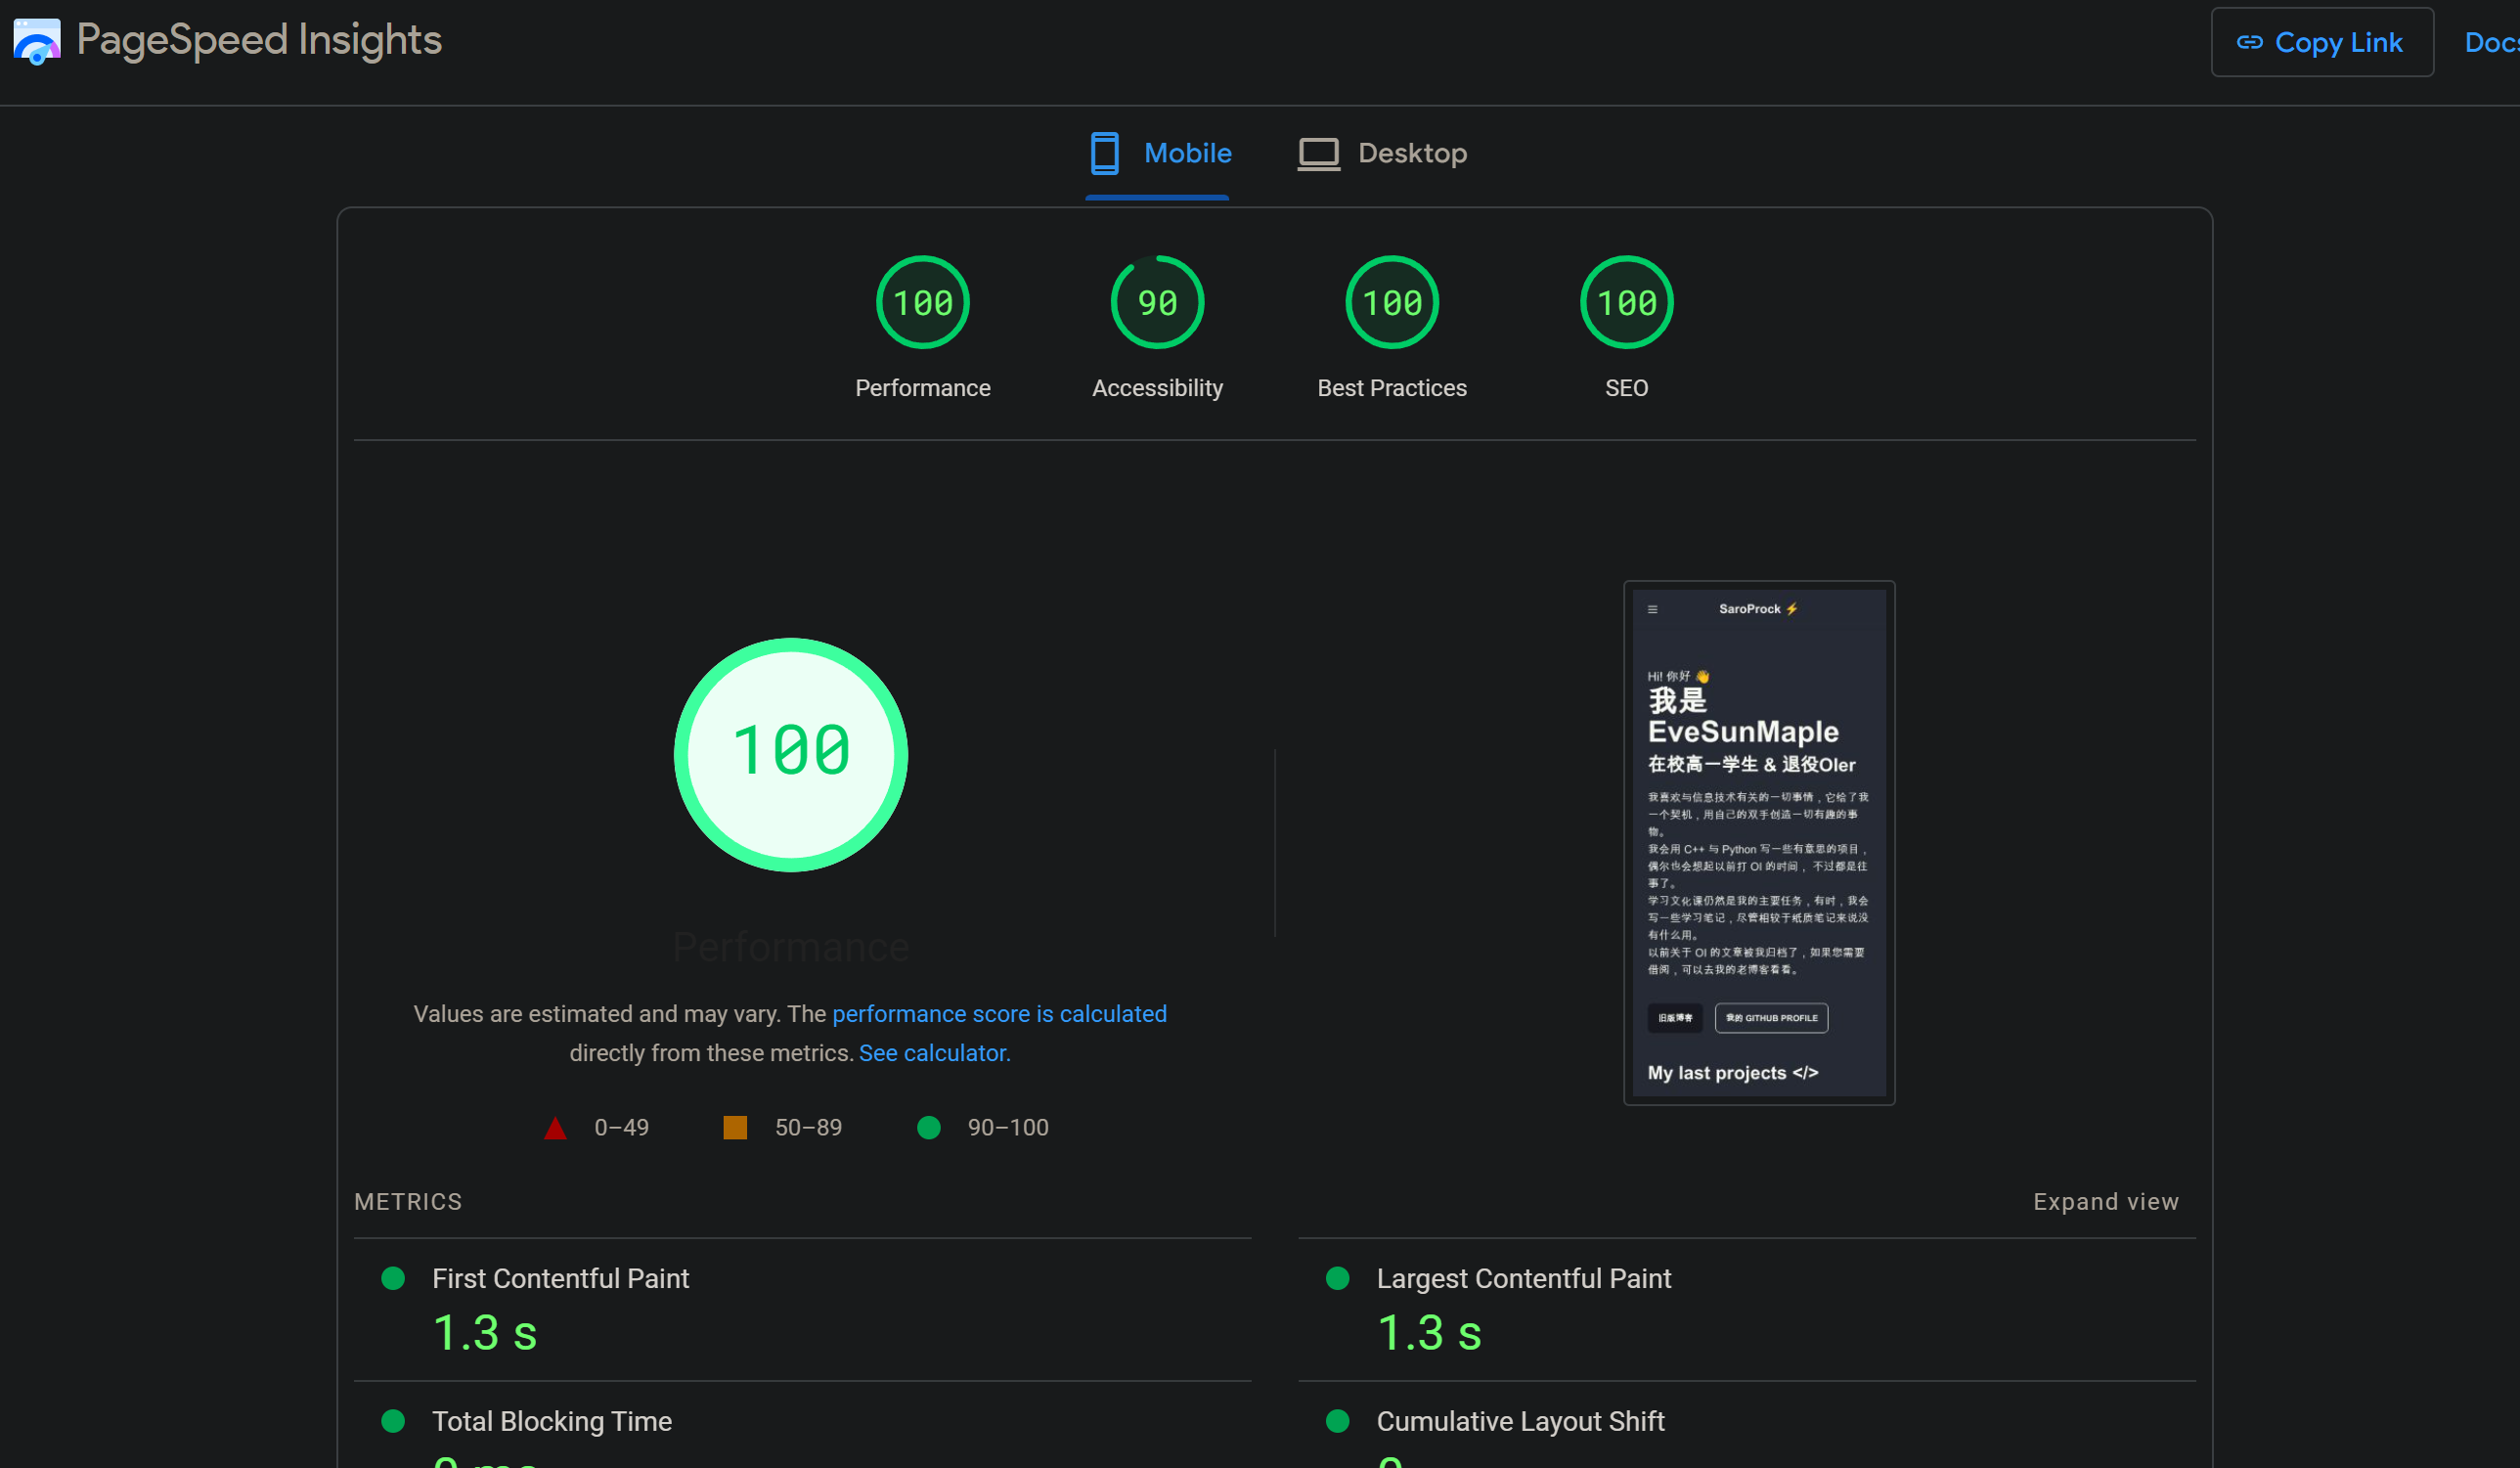This screenshot has width=2520, height=1468.
Task: Click the PageSpeed Insights logo icon
Action: 37,41
